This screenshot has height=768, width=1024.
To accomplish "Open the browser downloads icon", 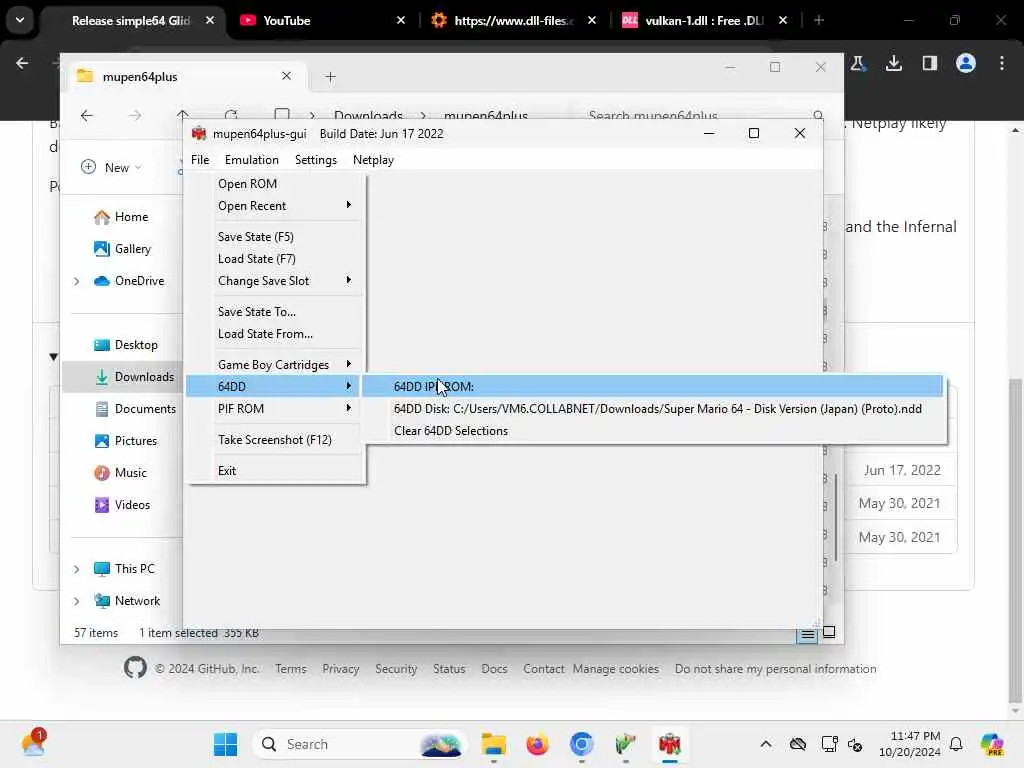I will coord(894,63).
